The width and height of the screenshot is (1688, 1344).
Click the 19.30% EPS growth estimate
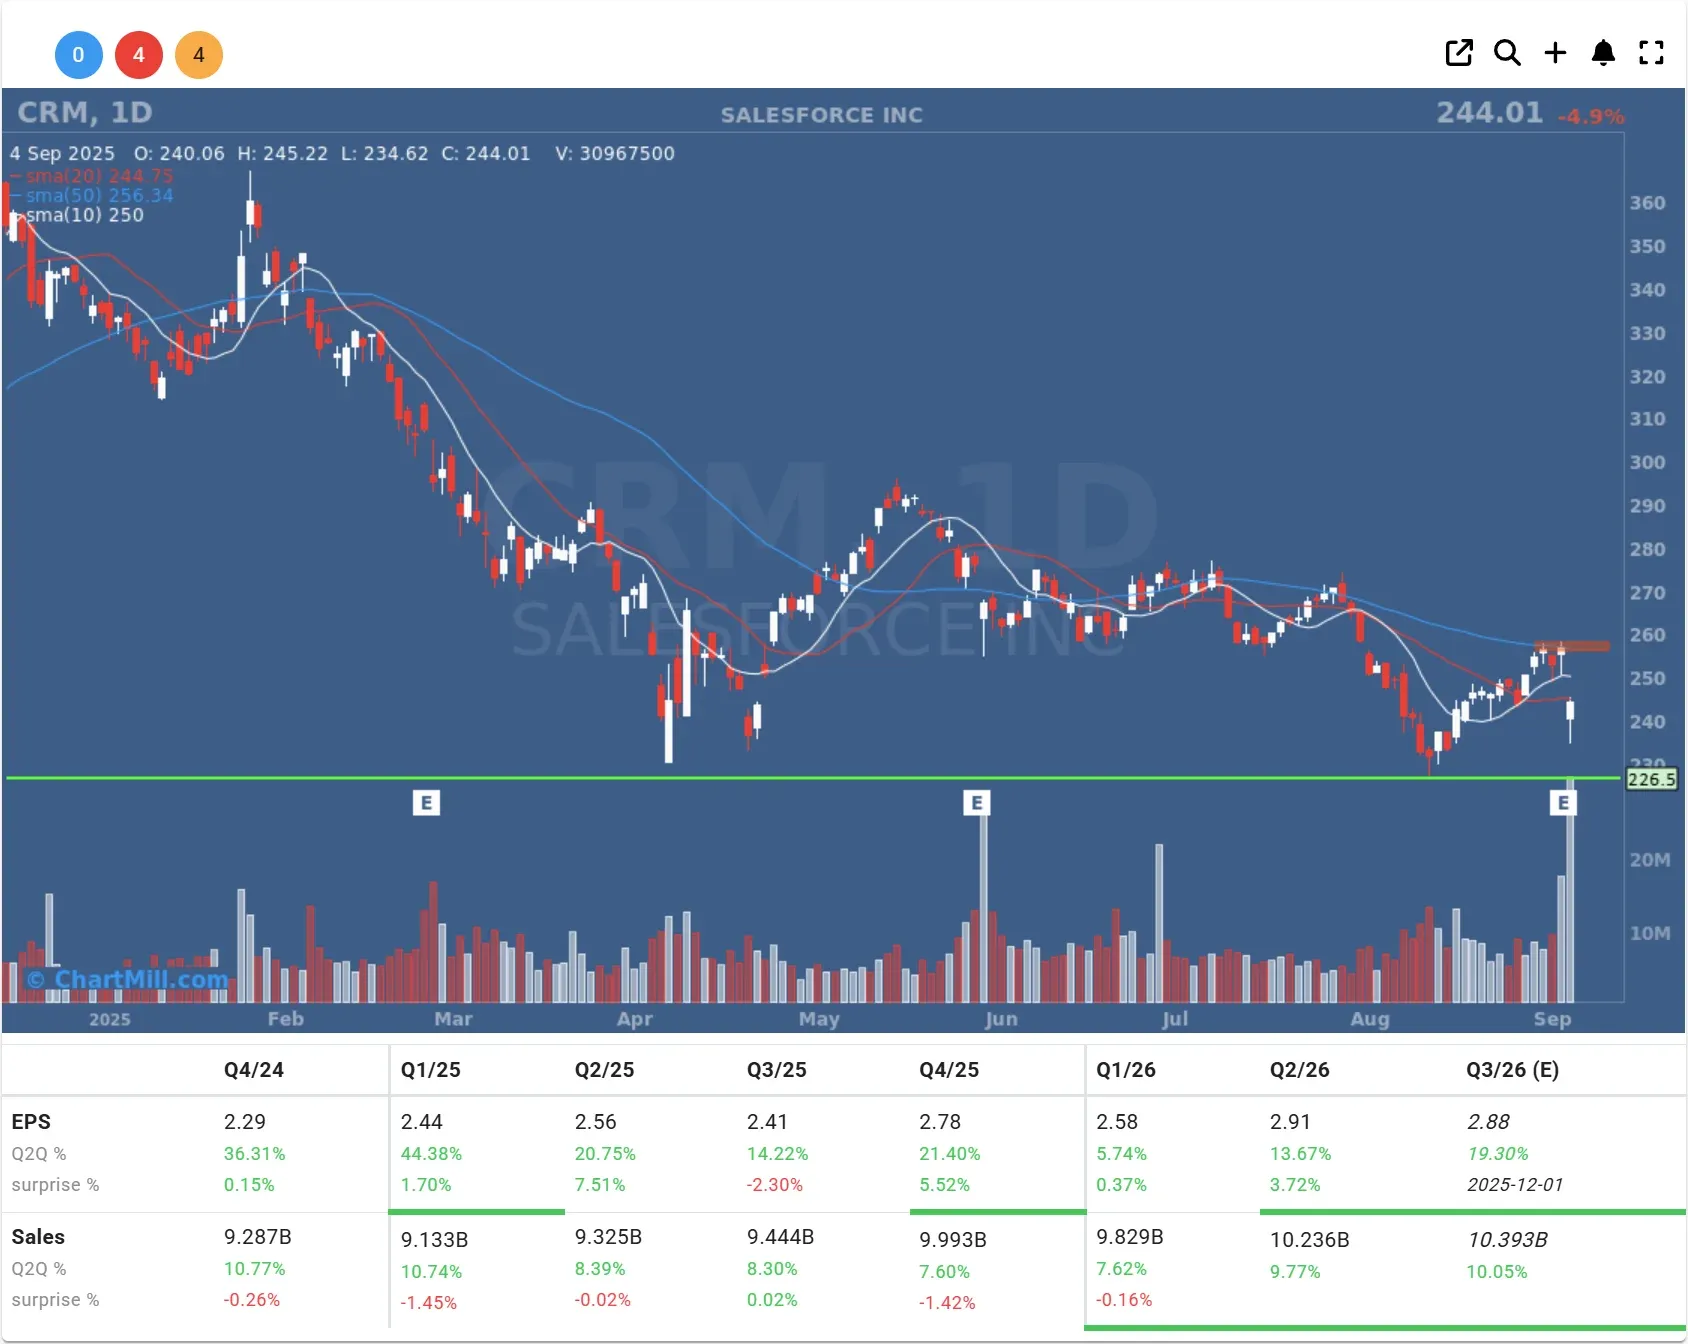1498,1154
